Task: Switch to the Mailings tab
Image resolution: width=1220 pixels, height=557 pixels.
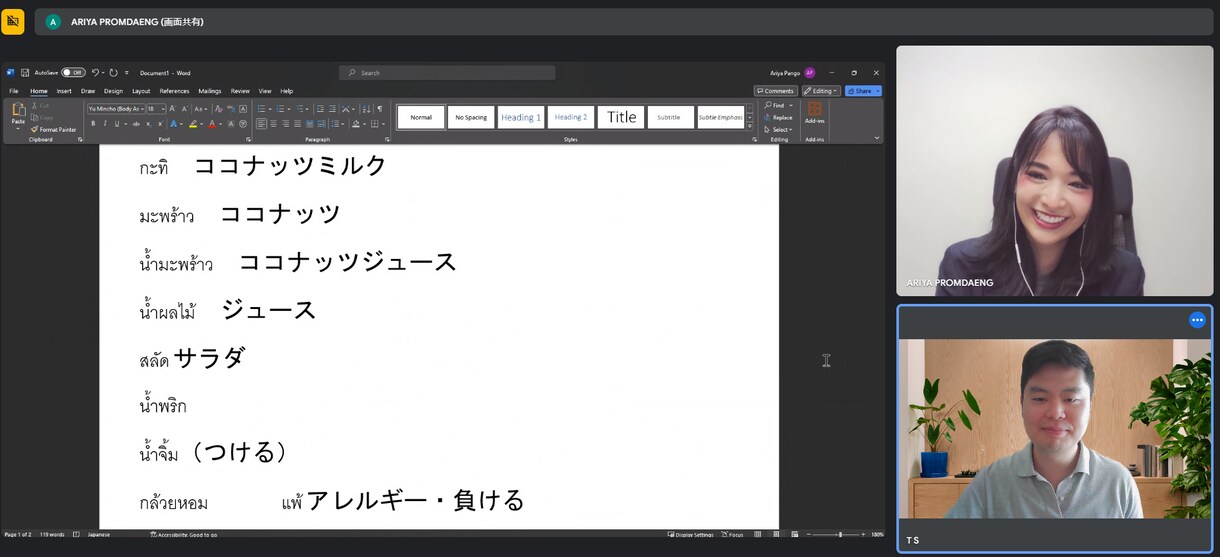Action: (210, 91)
